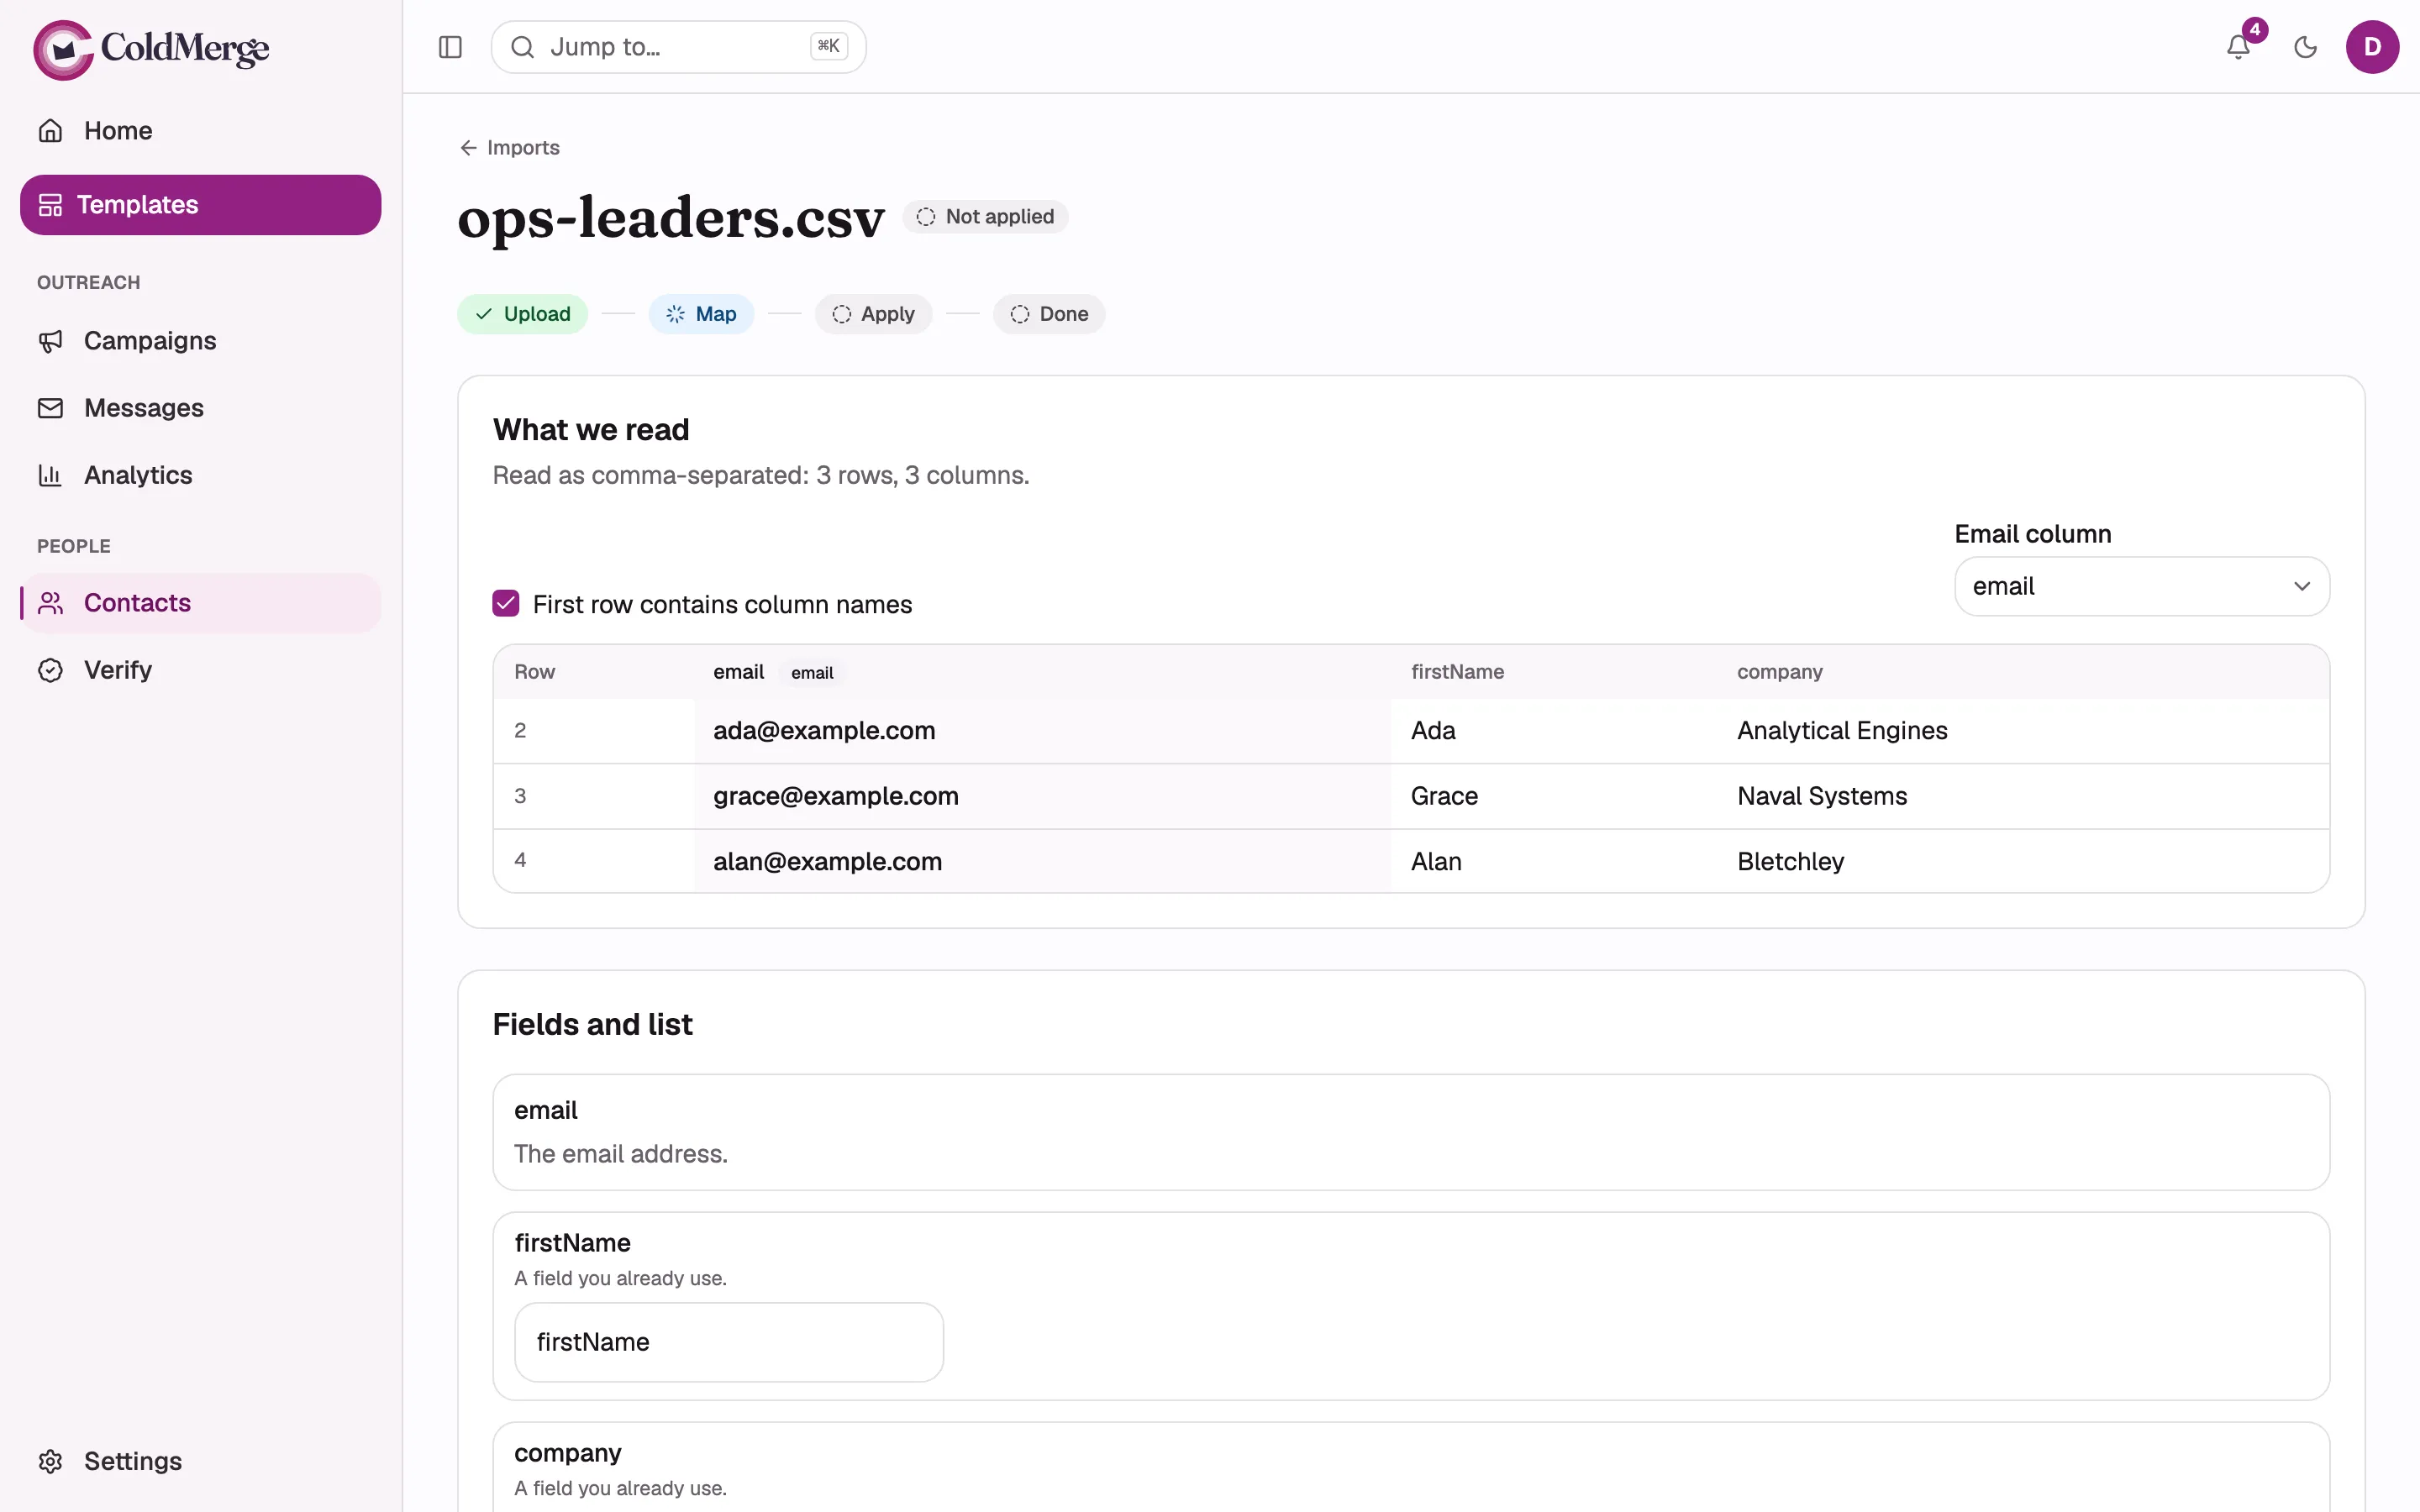Uncheck First row contains column names
Screen dimensions: 2420x1512
click(506, 603)
